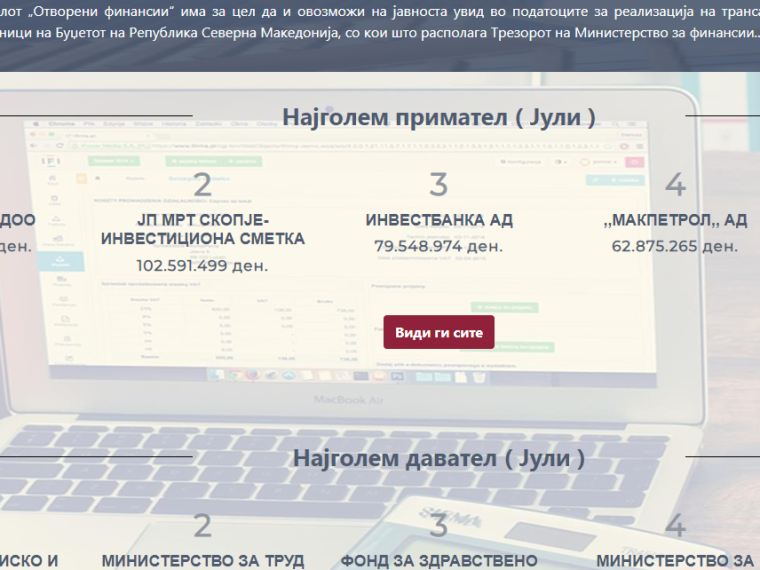The height and width of the screenshot is (570, 760).
Task: Open recipient ЈП МРТ СКОПЈЕ-ИНВЕСТИЦИОНА СМЕТКА
Action: (x=203, y=229)
